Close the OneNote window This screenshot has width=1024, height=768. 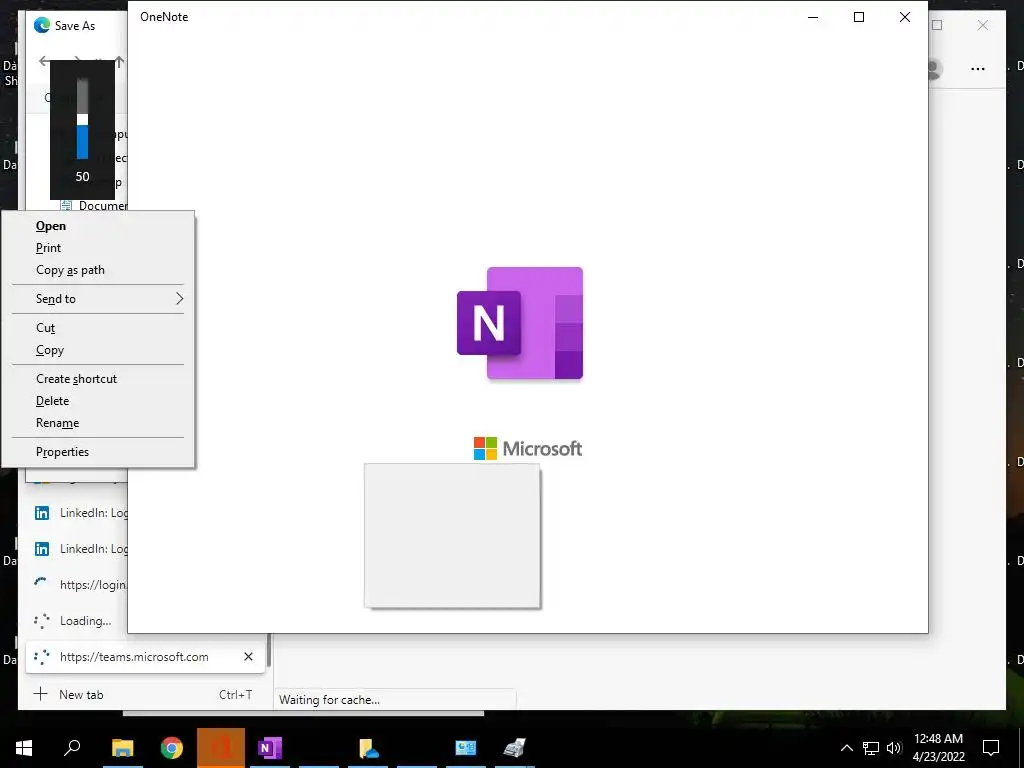904,17
